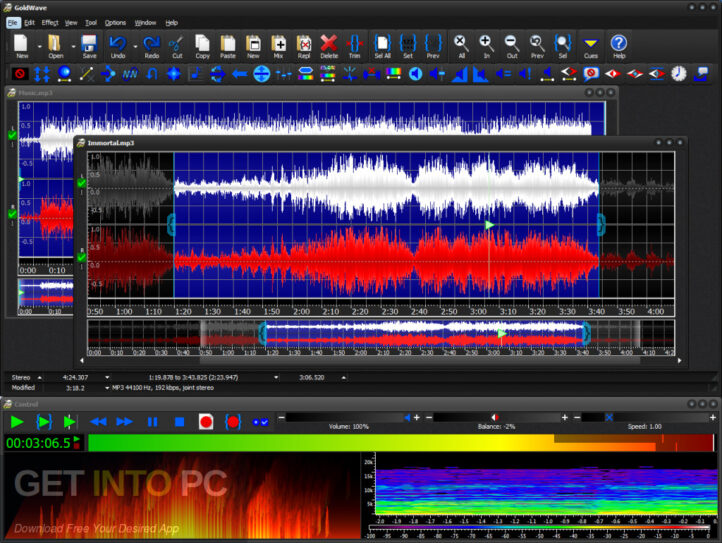Click the New file toolbar icon

coord(21,47)
